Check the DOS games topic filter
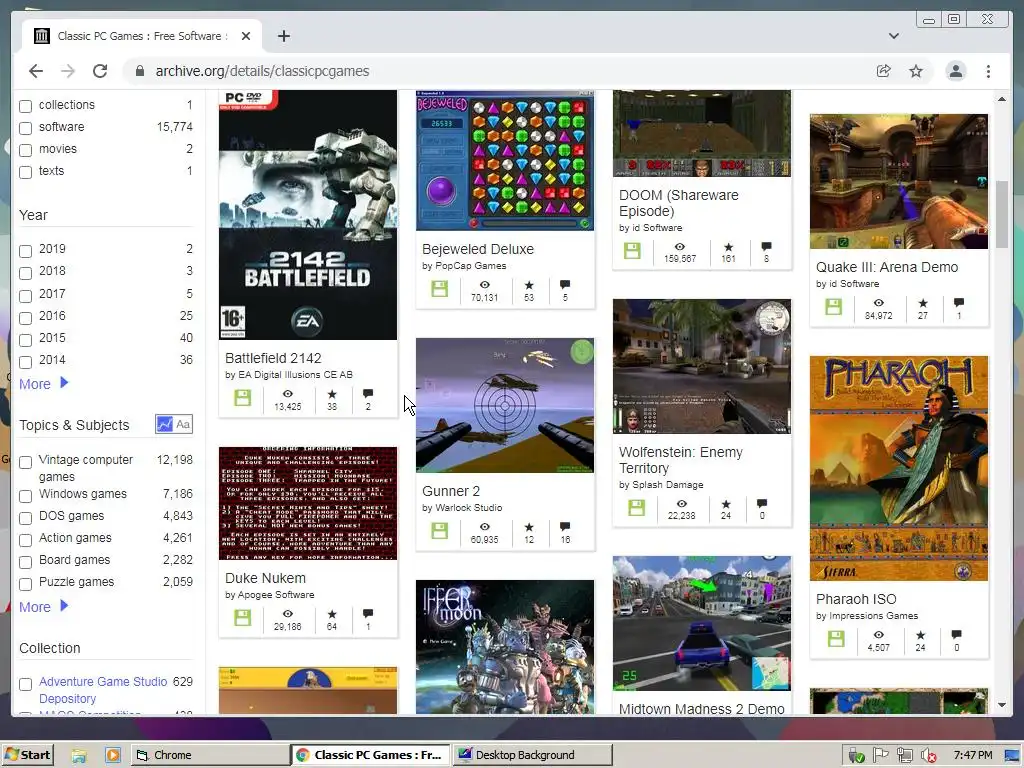 [25, 518]
